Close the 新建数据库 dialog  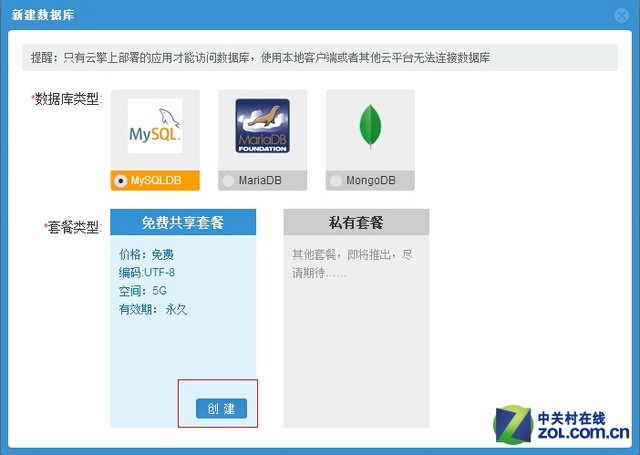[622, 16]
